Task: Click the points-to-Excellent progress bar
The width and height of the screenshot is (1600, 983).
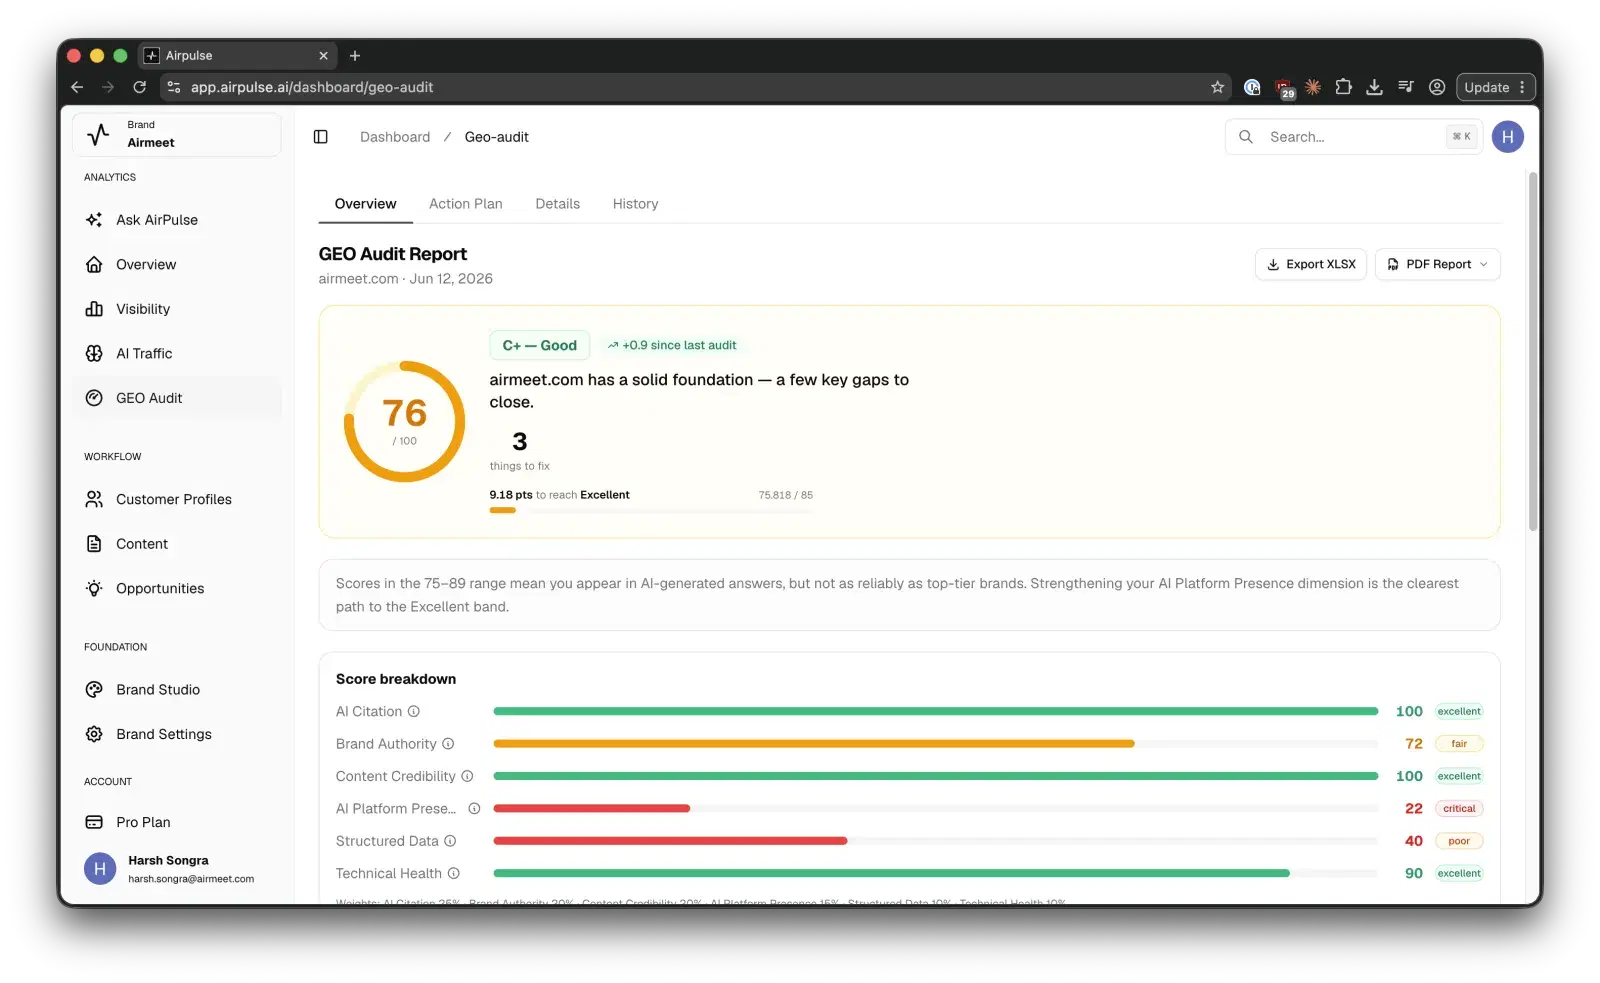Action: coord(651,510)
